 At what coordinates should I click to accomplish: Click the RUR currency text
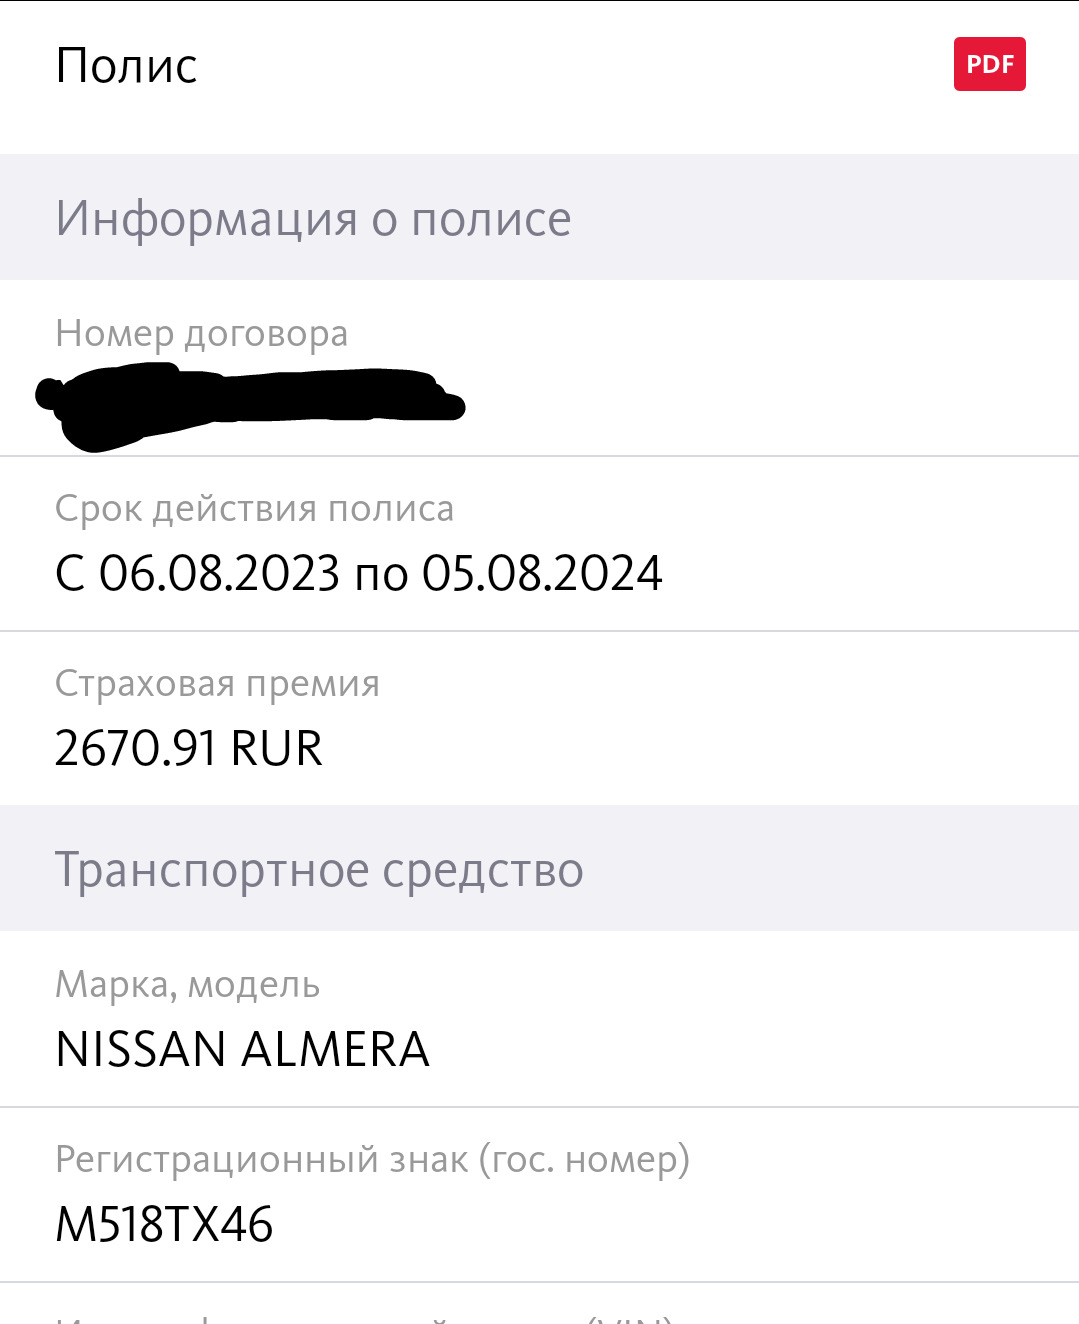pyautogui.click(x=276, y=748)
